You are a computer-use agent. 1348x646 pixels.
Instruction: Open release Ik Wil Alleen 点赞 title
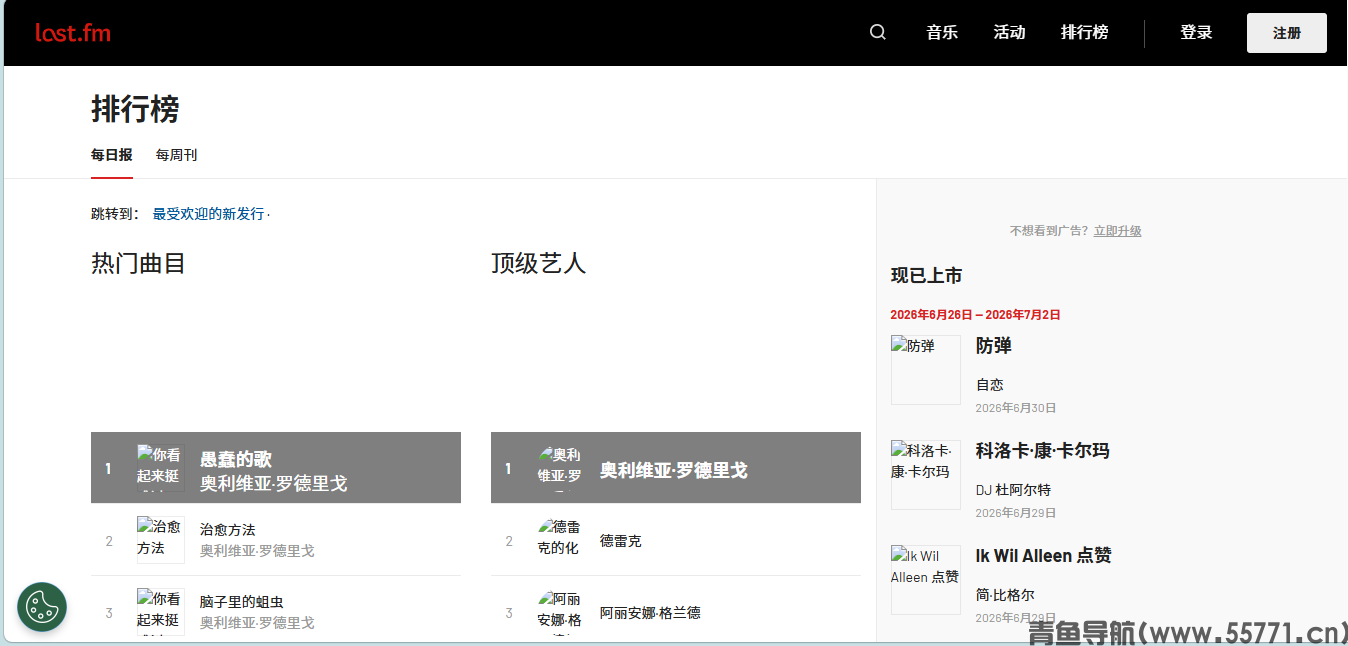point(1044,556)
